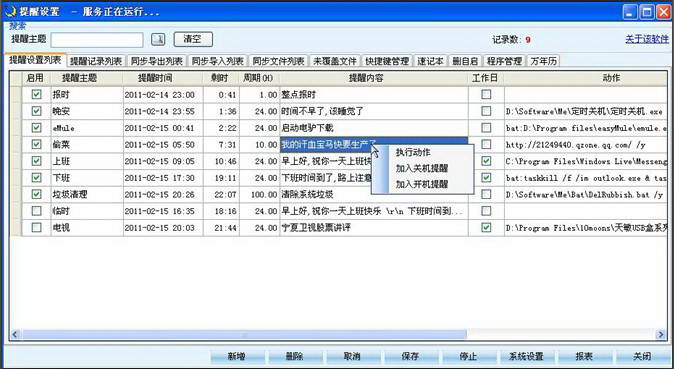674x369 pixels.
Task: Open the 同步导出列表 tab
Action: pos(157,61)
